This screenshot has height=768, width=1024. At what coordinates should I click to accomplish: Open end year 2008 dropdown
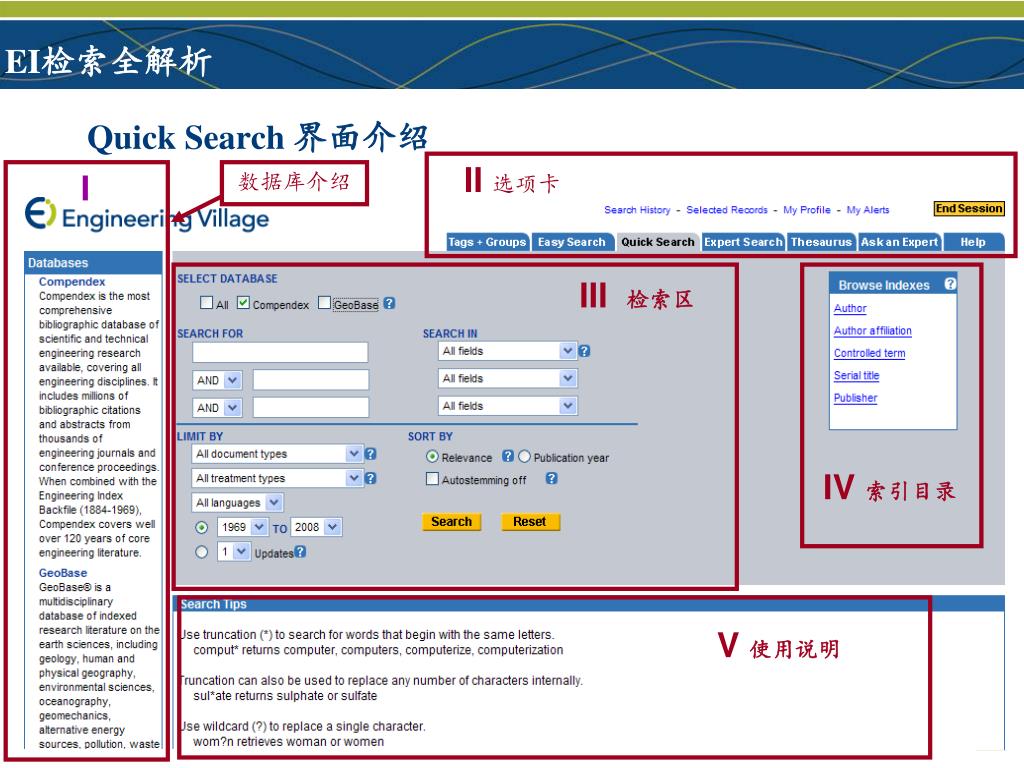tap(316, 526)
